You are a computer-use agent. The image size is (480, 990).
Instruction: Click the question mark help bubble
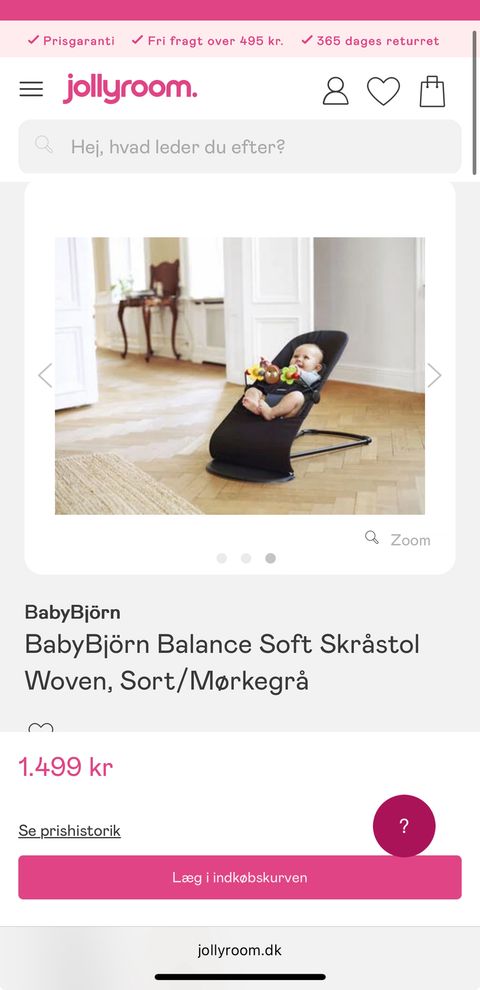(404, 826)
